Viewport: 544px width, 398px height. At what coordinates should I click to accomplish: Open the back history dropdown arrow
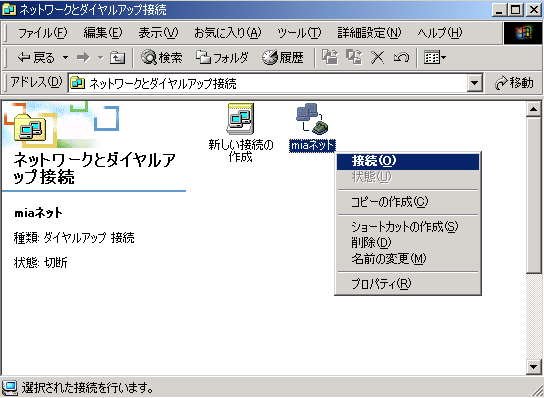click(65, 57)
